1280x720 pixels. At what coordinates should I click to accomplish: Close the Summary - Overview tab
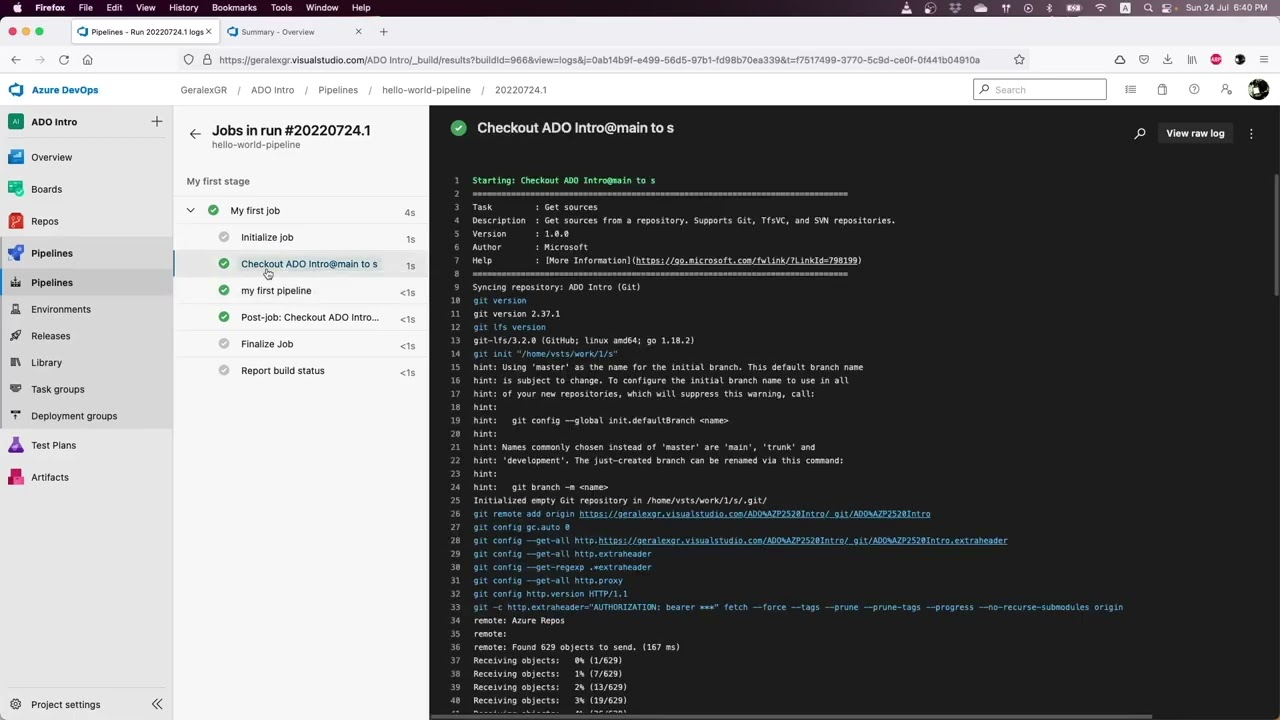(358, 32)
